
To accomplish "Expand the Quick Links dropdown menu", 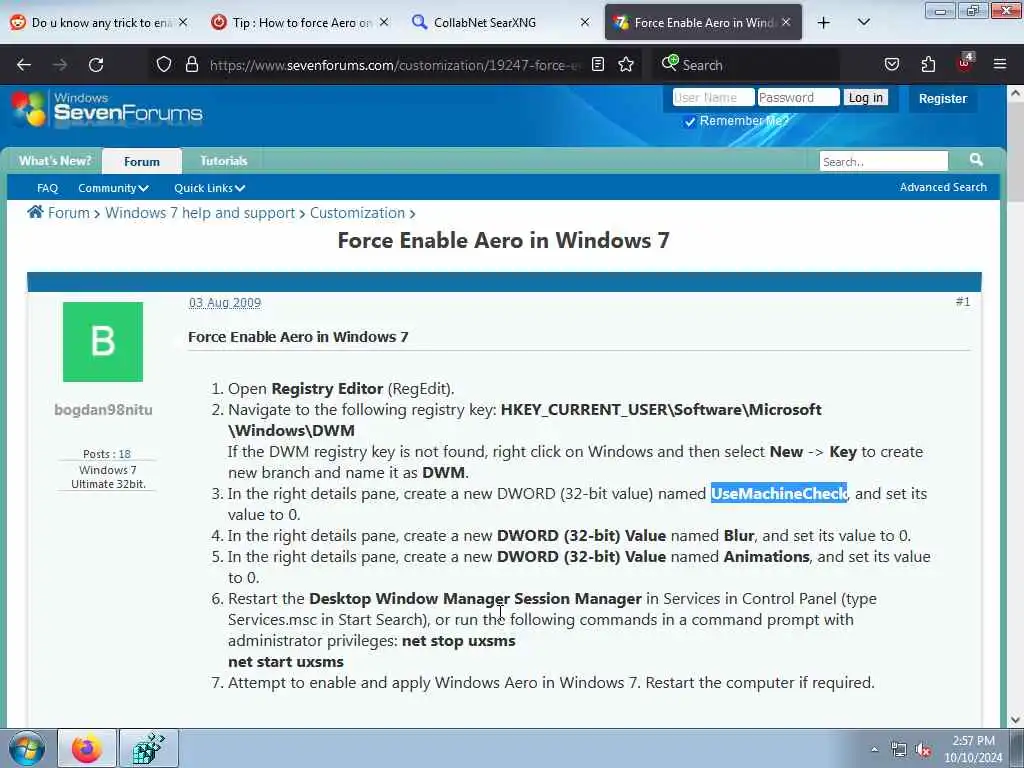I will pos(209,188).
